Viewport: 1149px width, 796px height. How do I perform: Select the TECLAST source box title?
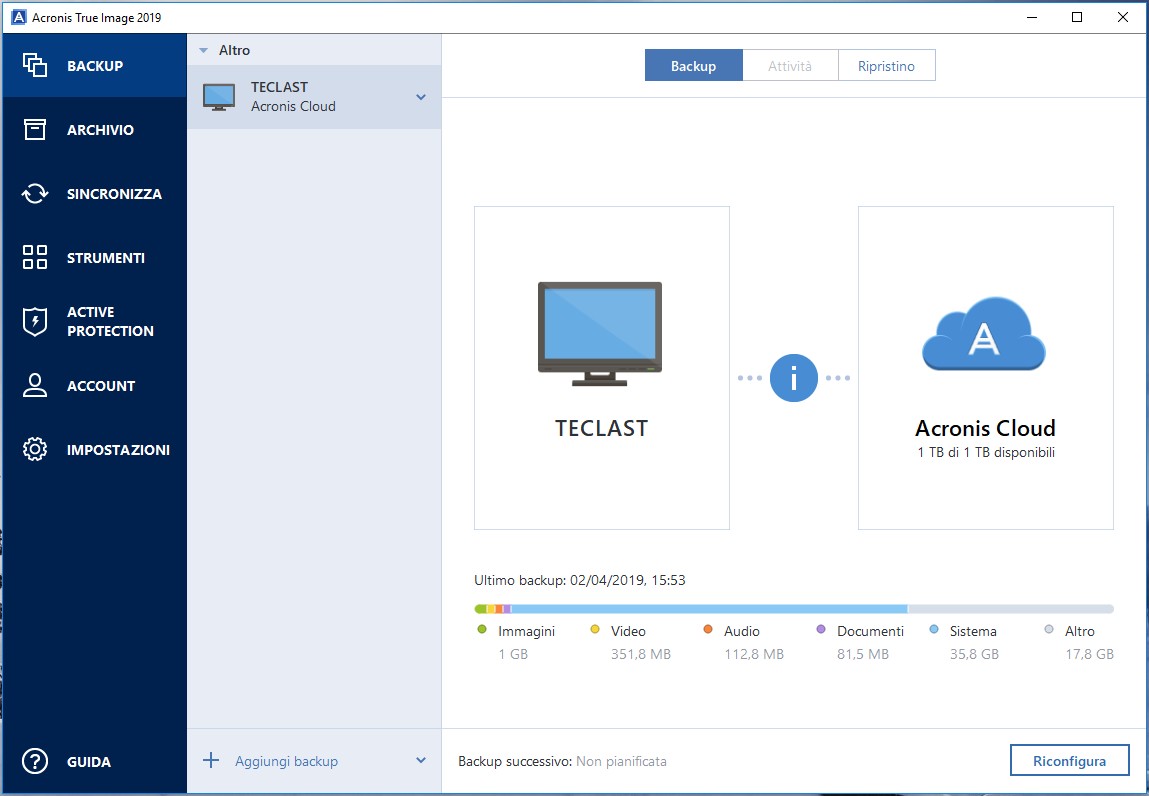(x=602, y=428)
